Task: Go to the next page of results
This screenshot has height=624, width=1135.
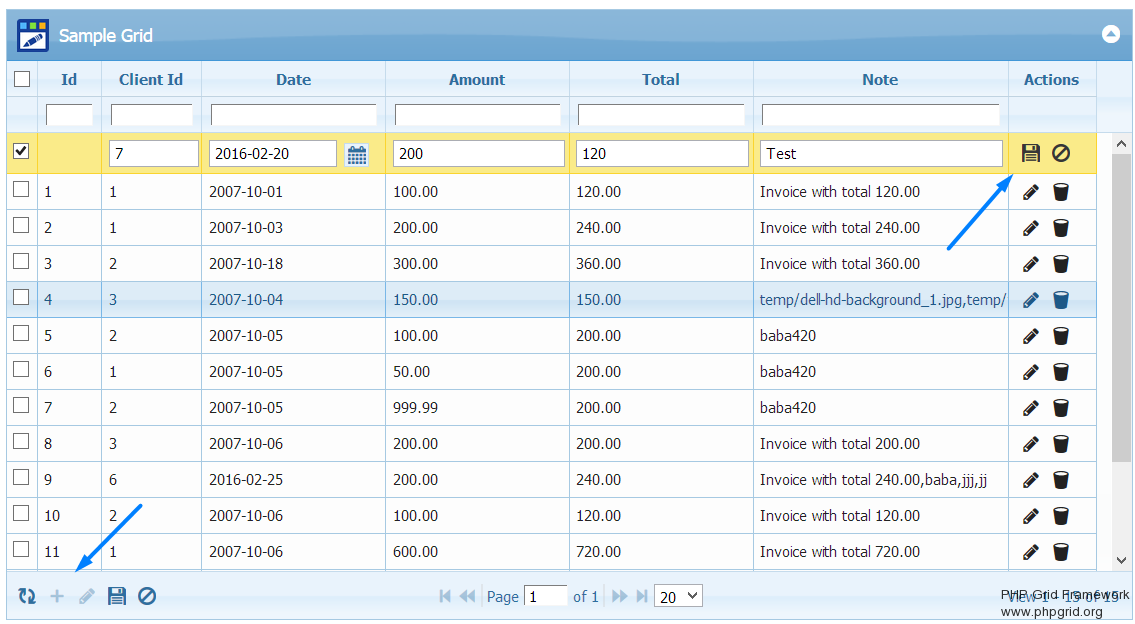Action: pyautogui.click(x=620, y=596)
